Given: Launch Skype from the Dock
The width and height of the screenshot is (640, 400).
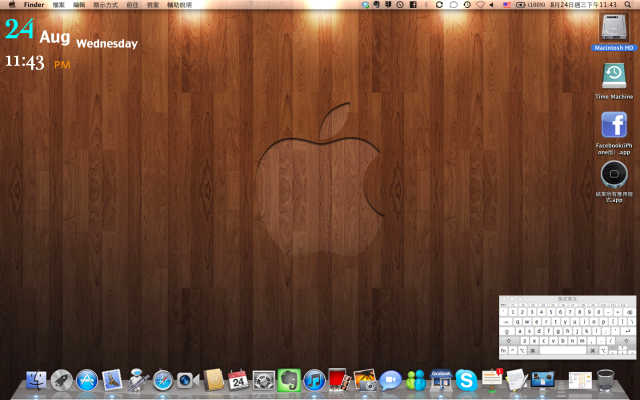Looking at the screenshot, I should [x=466, y=380].
